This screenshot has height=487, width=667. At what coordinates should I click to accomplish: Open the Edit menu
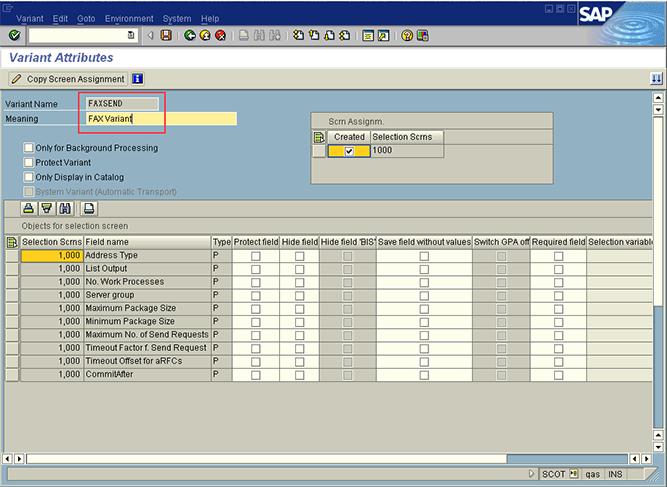pyautogui.click(x=60, y=19)
